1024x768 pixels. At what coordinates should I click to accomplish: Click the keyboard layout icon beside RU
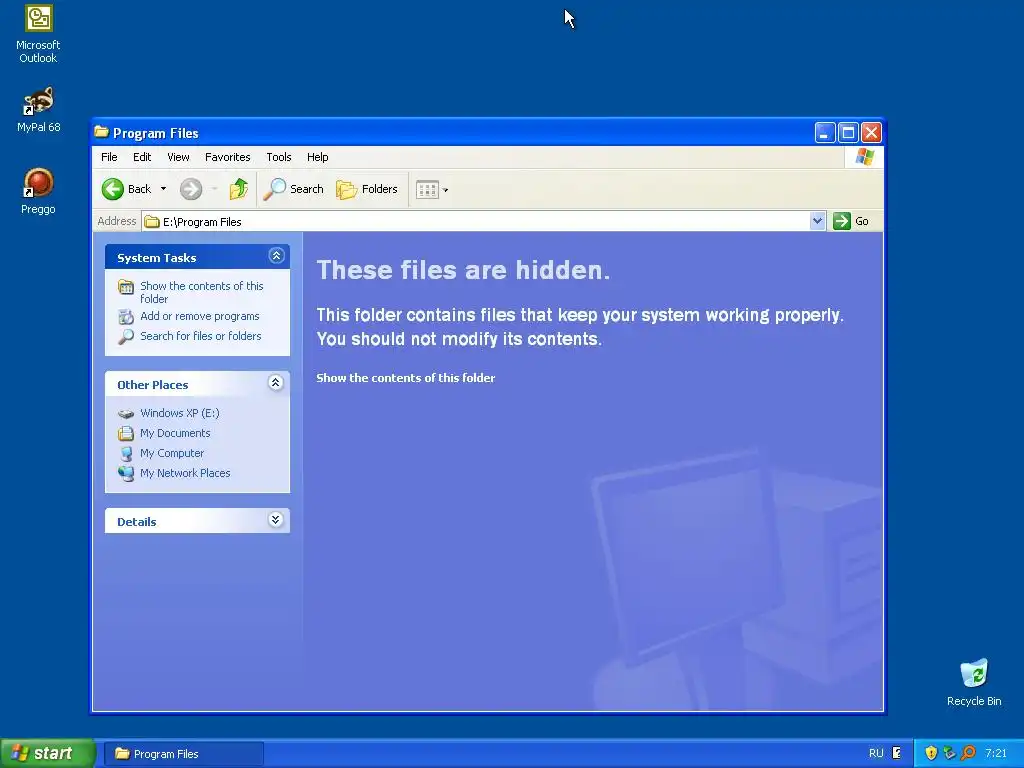pyautogui.click(x=897, y=753)
